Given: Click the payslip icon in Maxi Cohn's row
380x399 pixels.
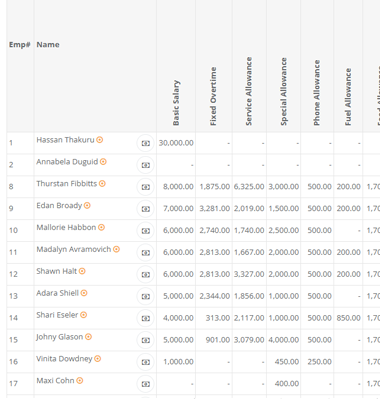Looking at the screenshot, I should coord(146,384).
